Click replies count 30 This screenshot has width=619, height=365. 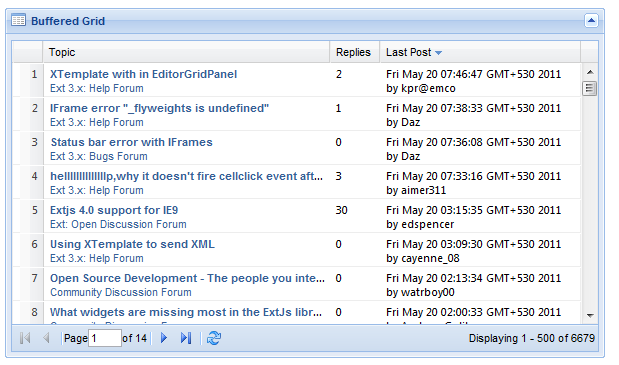click(x=341, y=210)
